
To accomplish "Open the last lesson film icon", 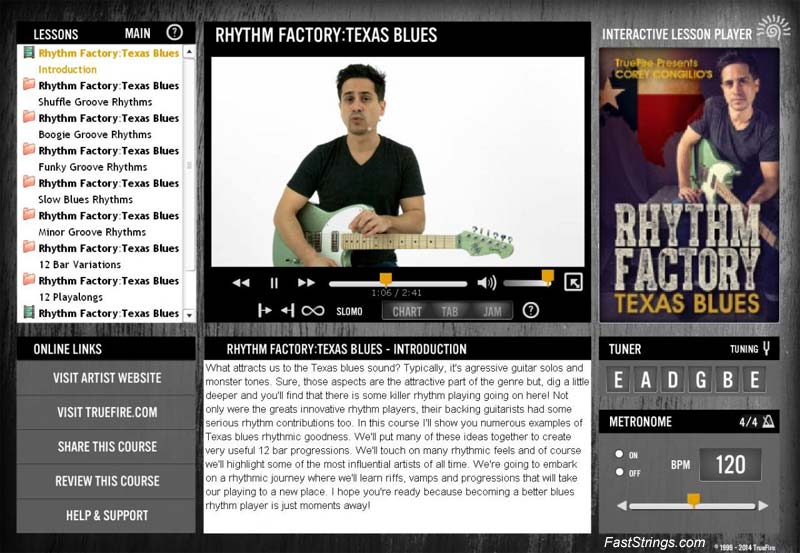I will pyautogui.click(x=29, y=312).
